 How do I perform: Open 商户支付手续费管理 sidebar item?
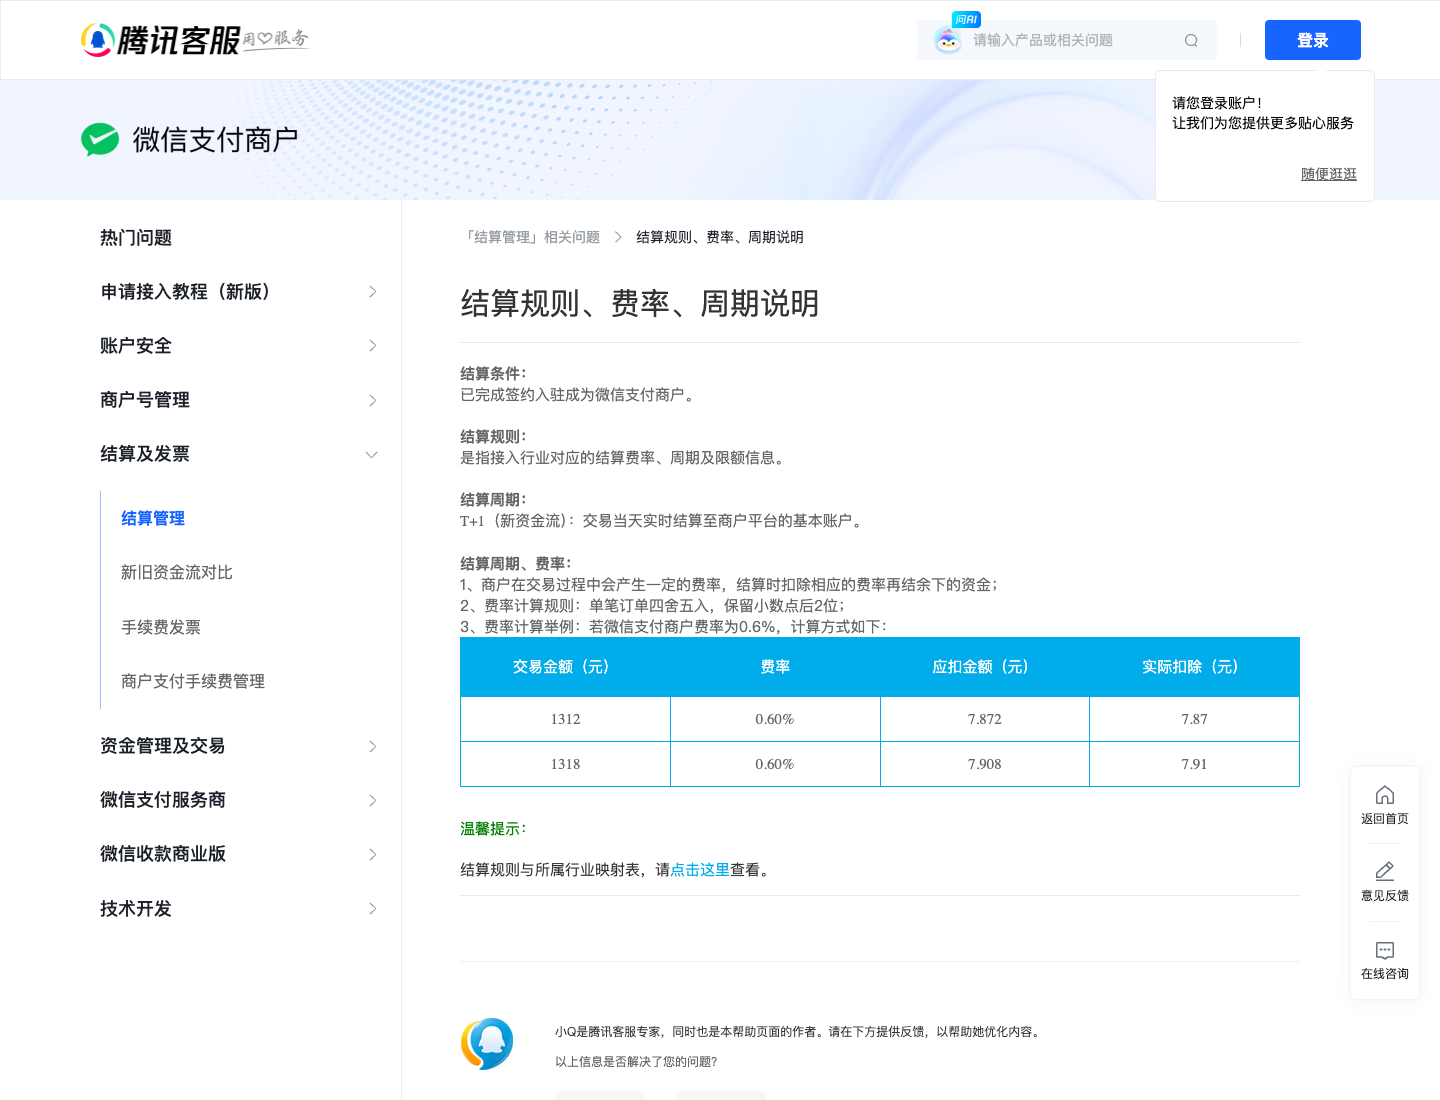click(x=193, y=681)
